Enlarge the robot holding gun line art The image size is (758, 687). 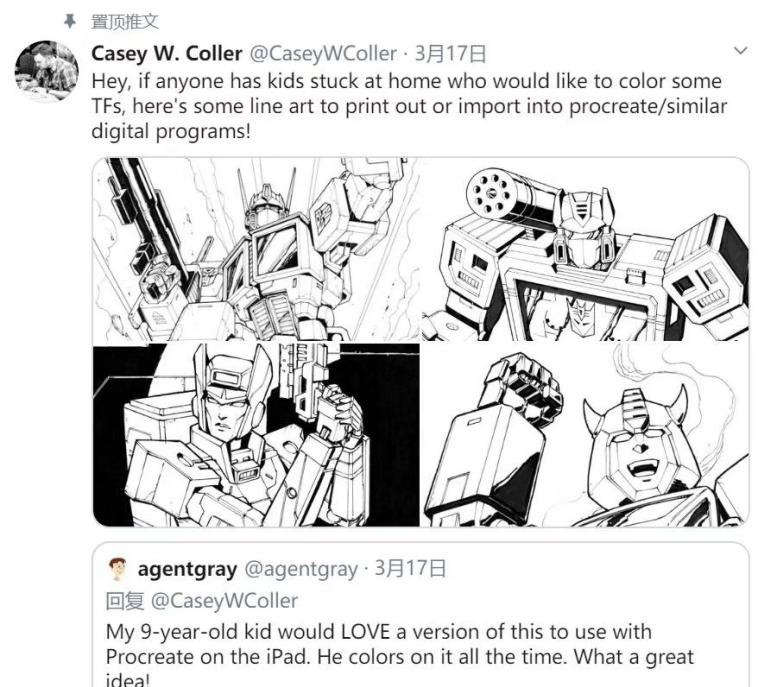click(x=256, y=434)
